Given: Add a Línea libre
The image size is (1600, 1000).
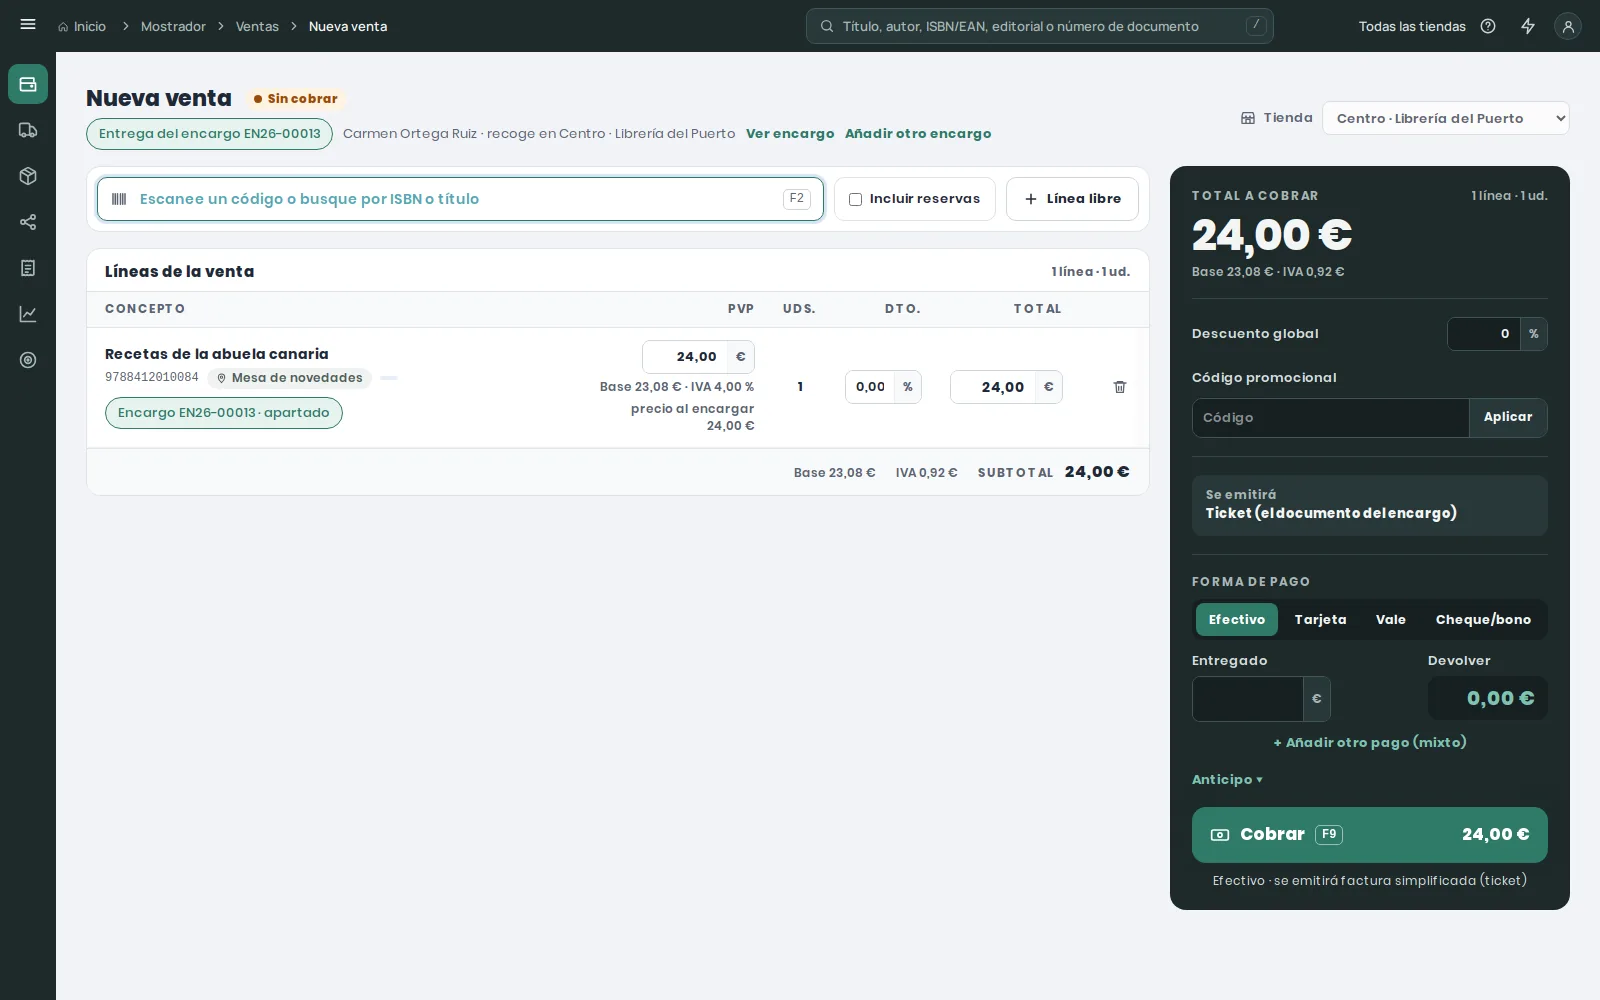Looking at the screenshot, I should coord(1072,199).
